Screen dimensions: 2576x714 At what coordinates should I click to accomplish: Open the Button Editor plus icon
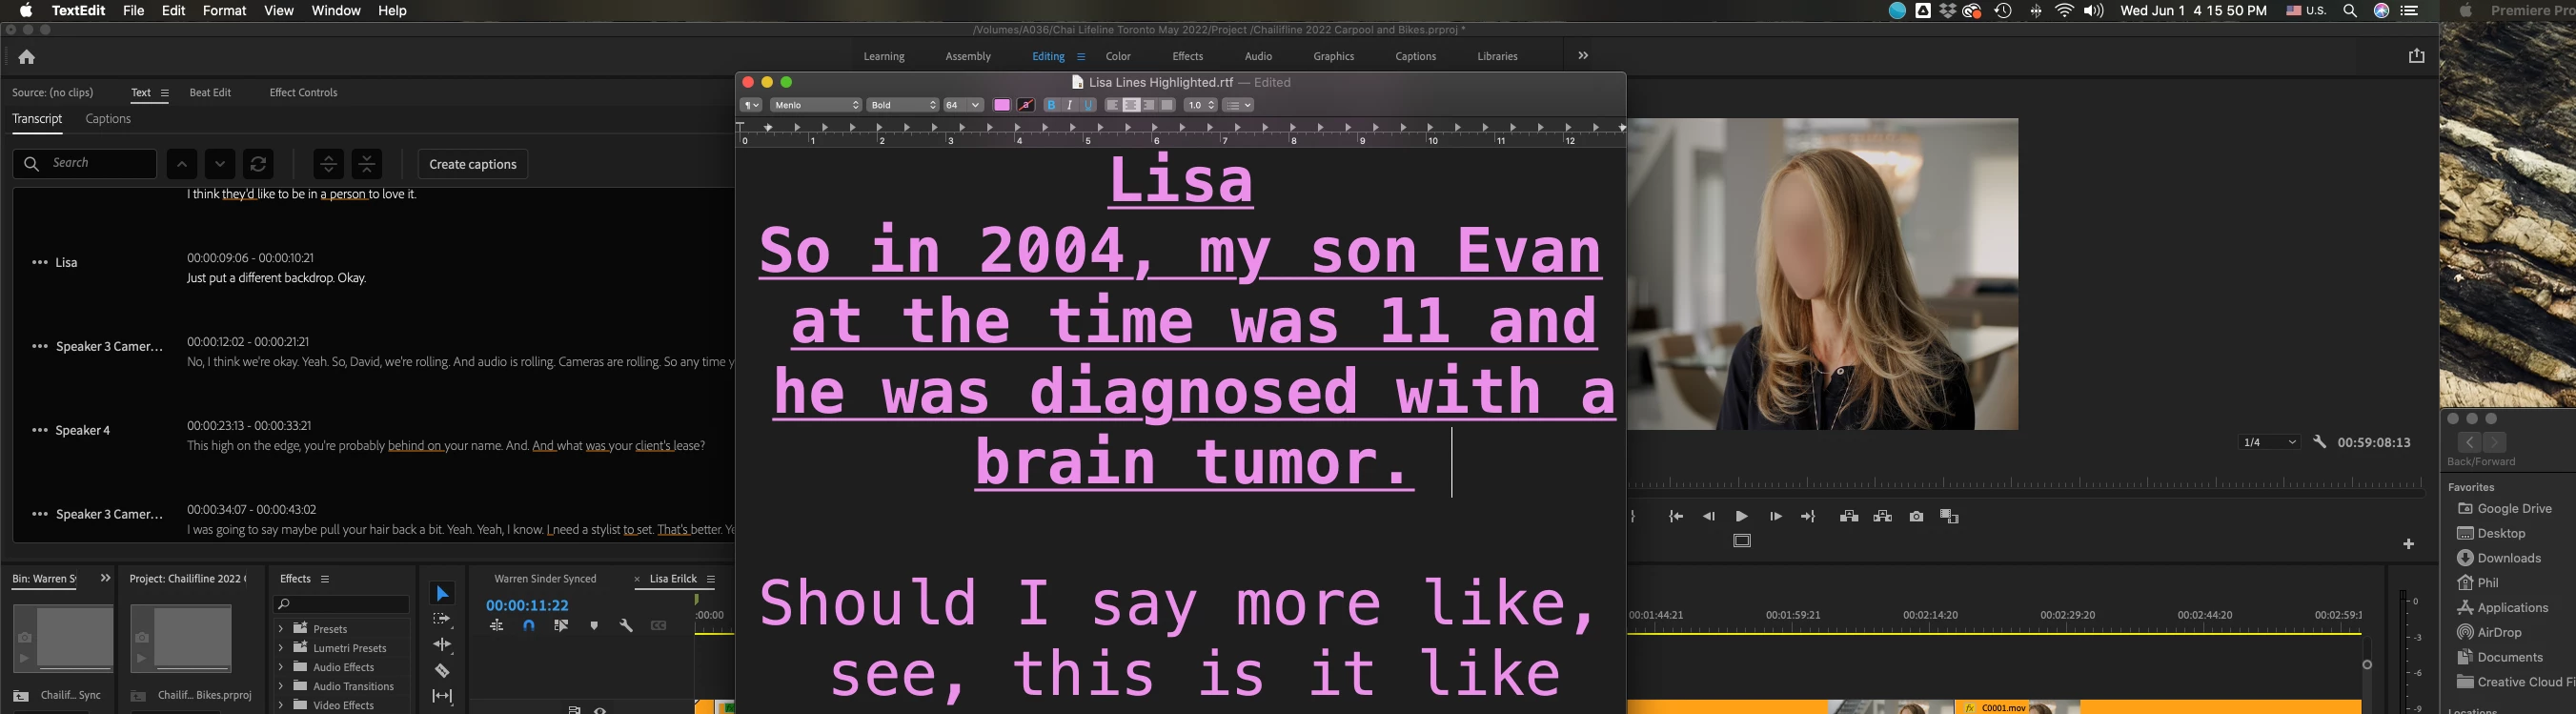click(x=2409, y=544)
